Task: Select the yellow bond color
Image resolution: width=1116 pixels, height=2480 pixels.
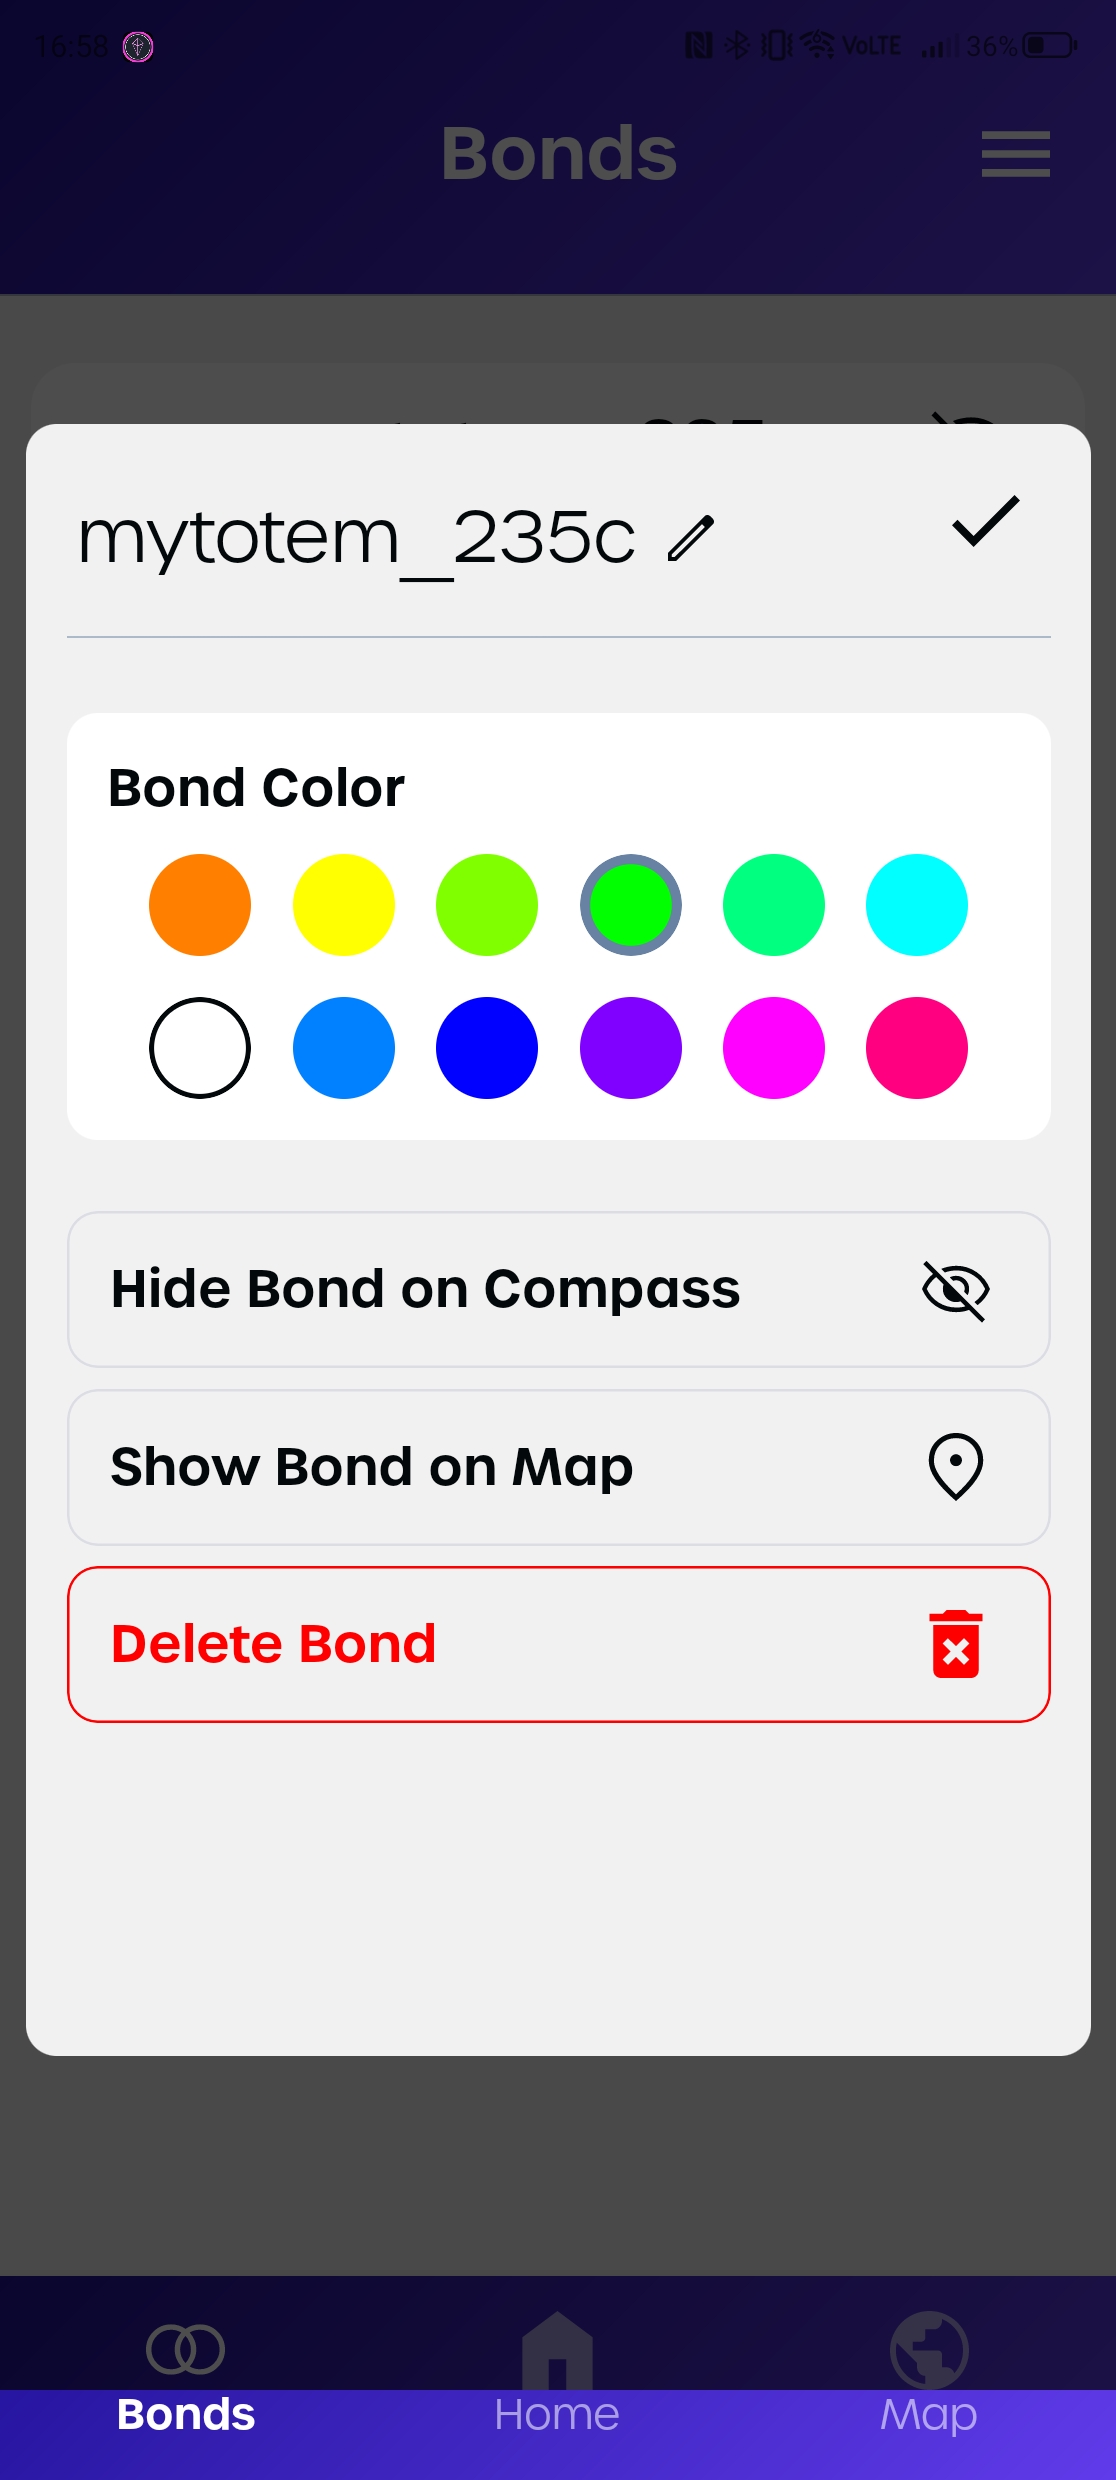Action: (344, 905)
